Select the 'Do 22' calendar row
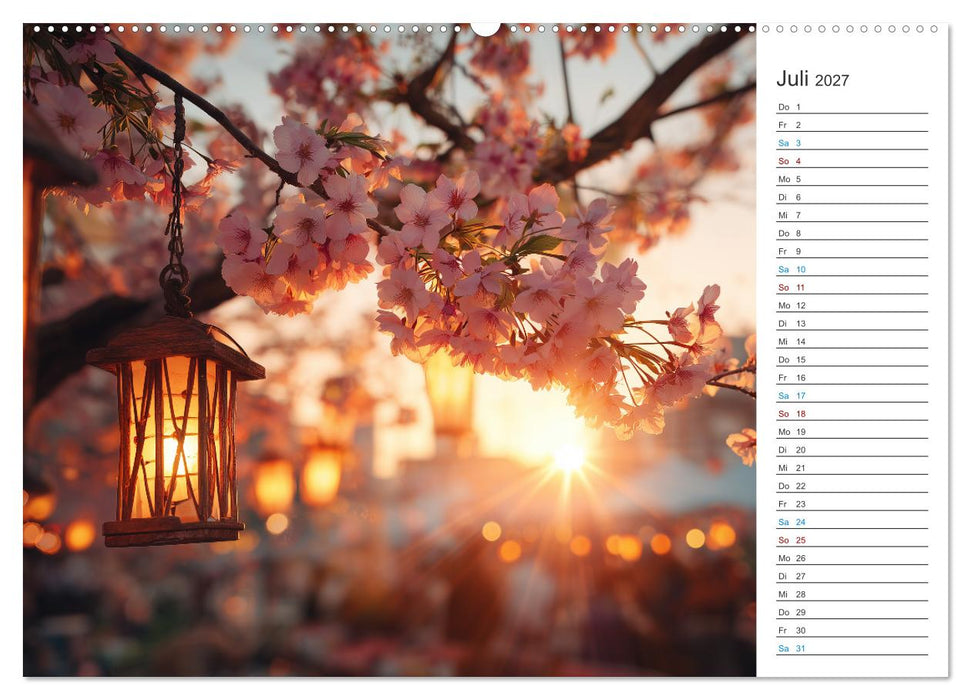 [852, 486]
